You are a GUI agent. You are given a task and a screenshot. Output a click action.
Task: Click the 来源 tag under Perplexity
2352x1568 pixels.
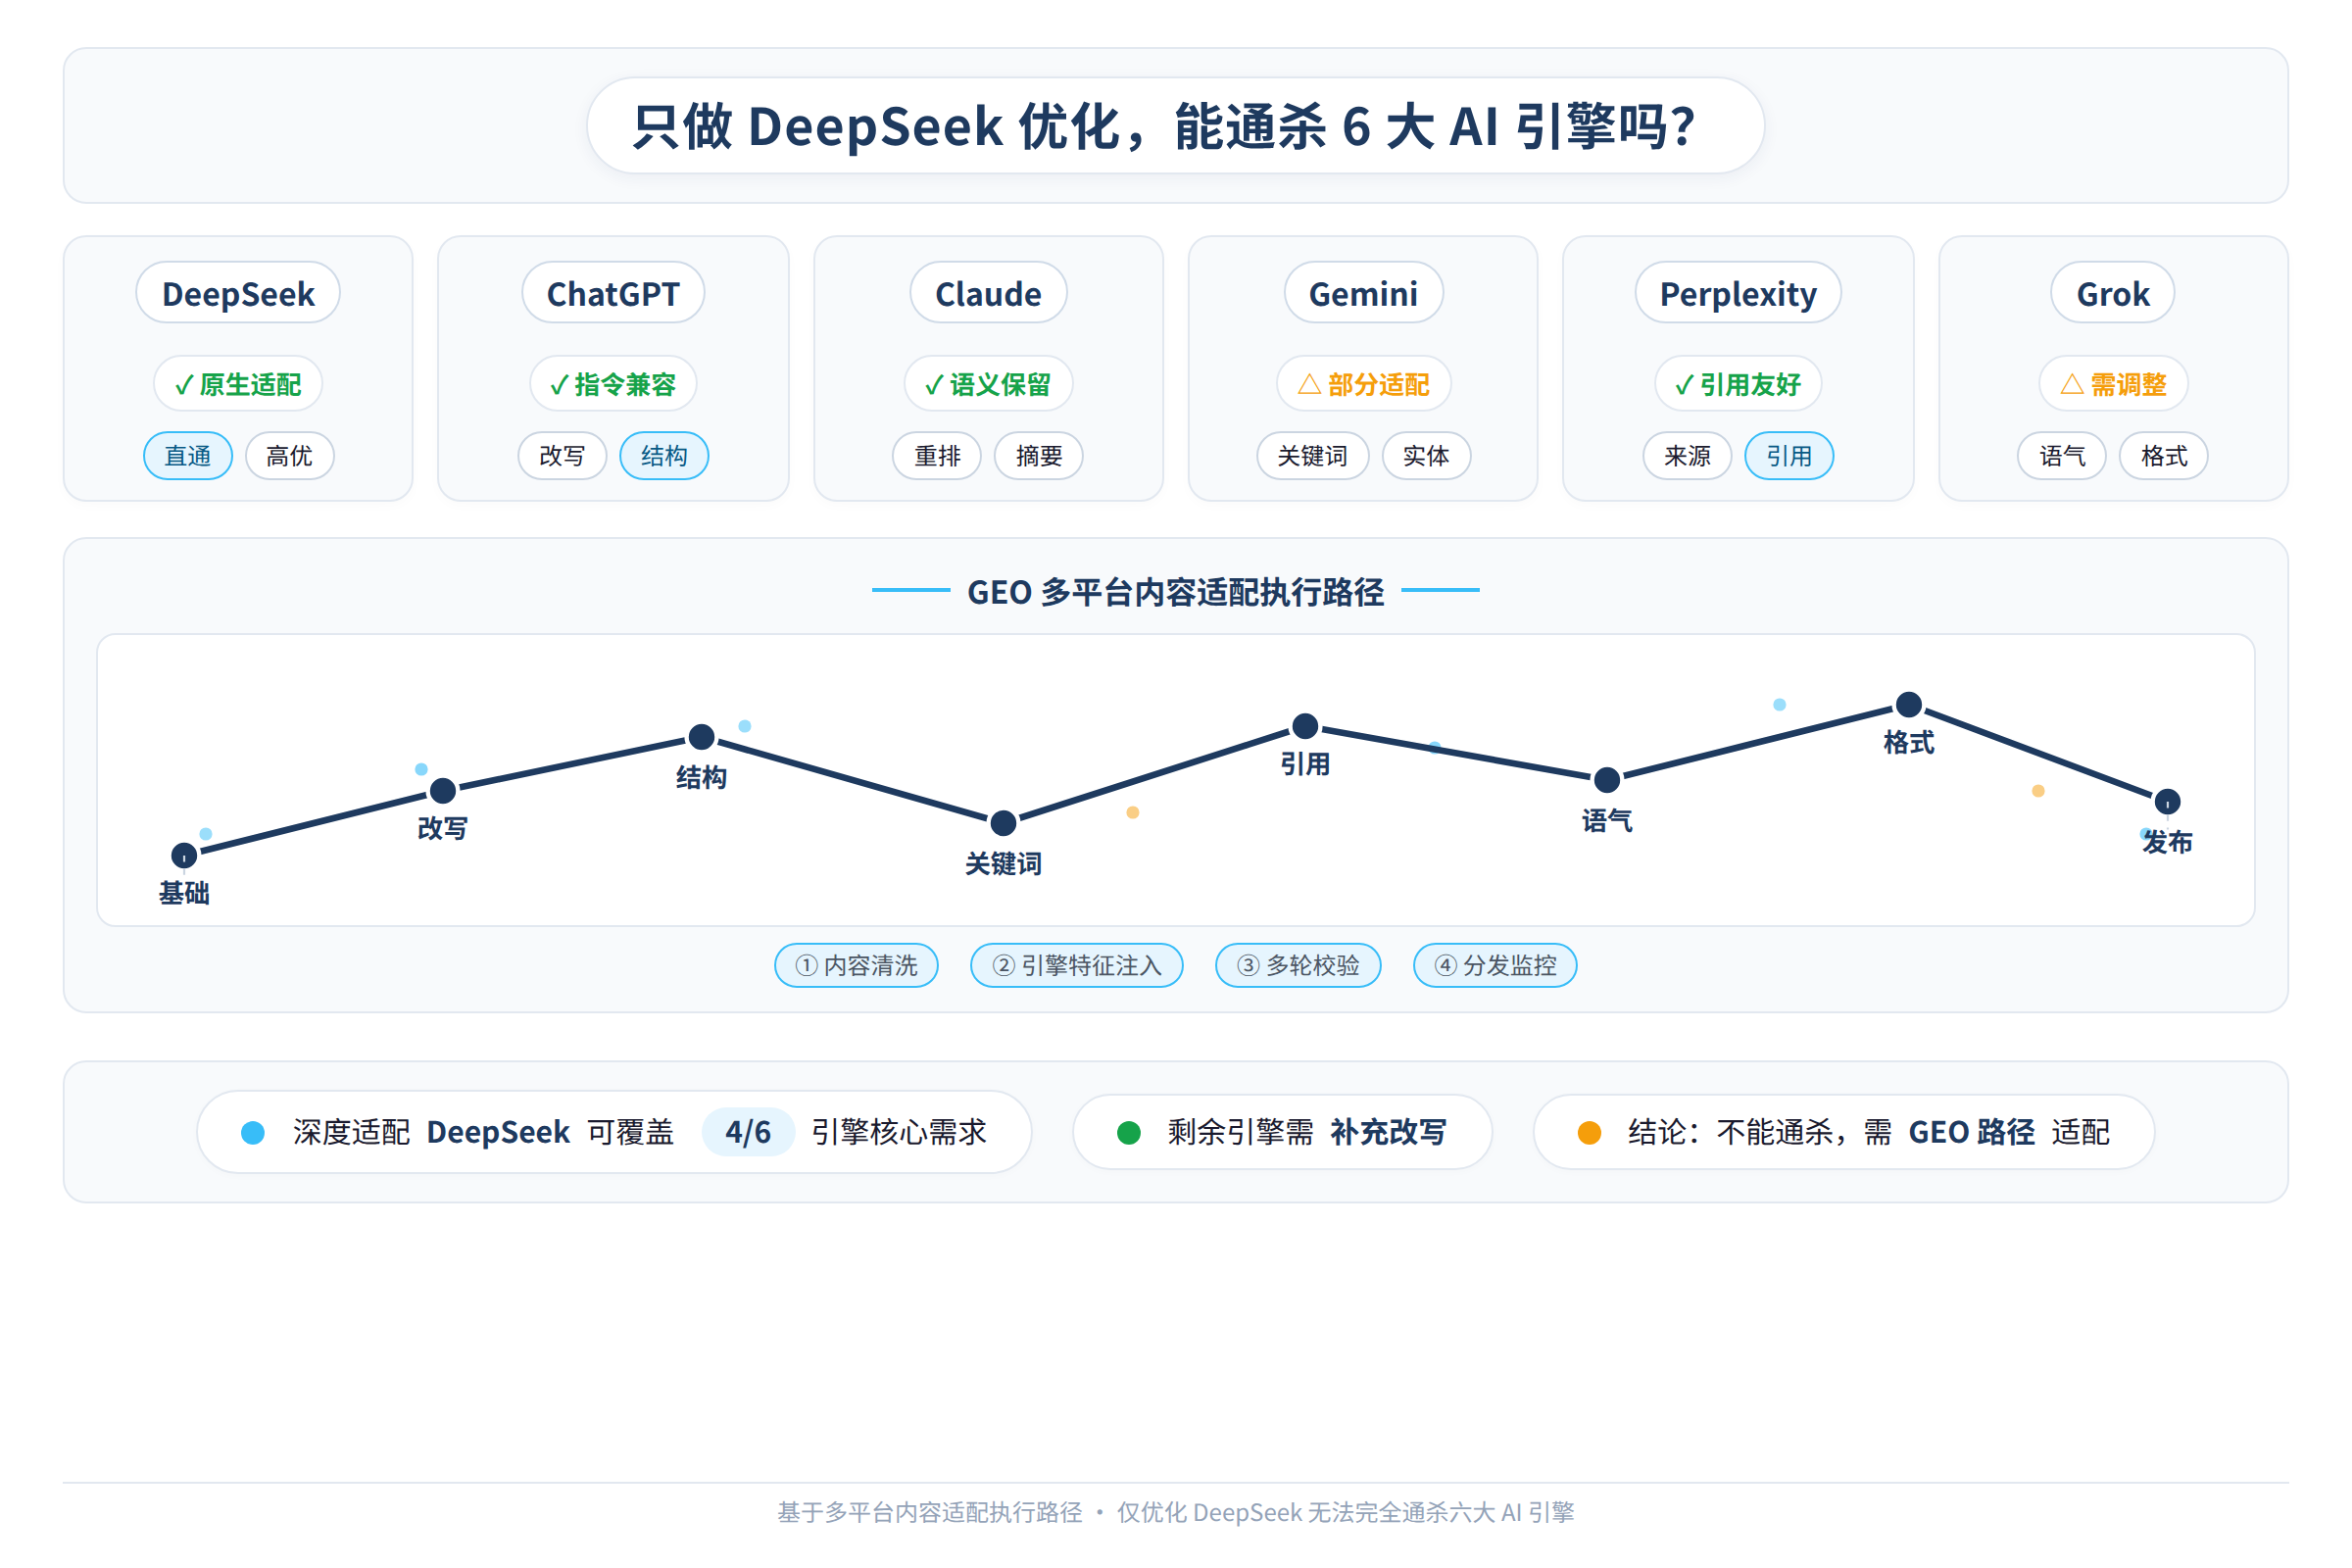click(x=1687, y=456)
